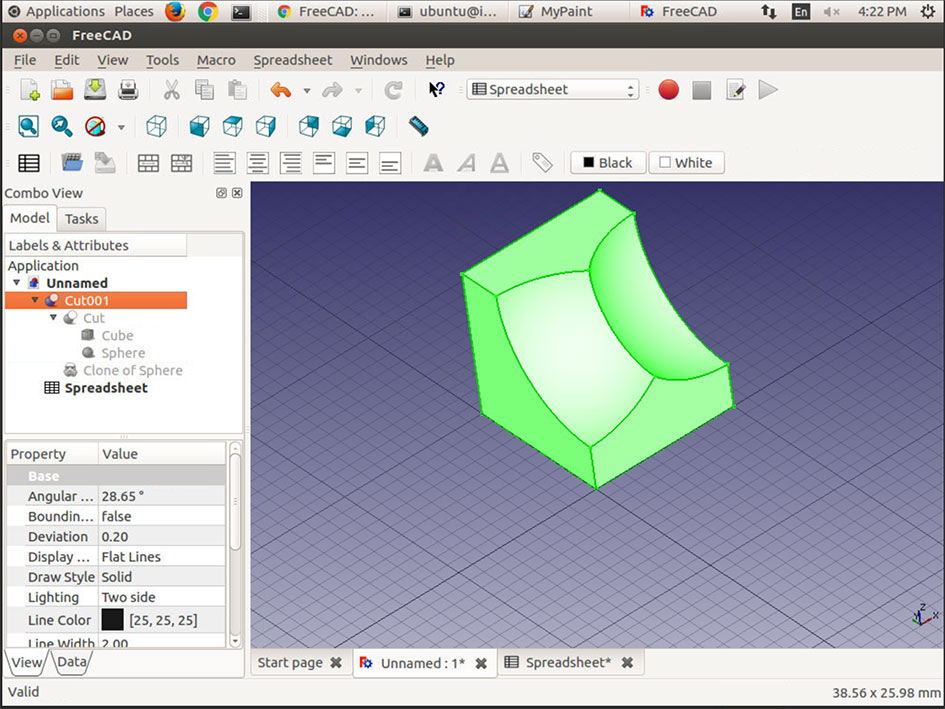Screen dimensions: 945x709
Task: Open the Macro menu
Action: 216,60
